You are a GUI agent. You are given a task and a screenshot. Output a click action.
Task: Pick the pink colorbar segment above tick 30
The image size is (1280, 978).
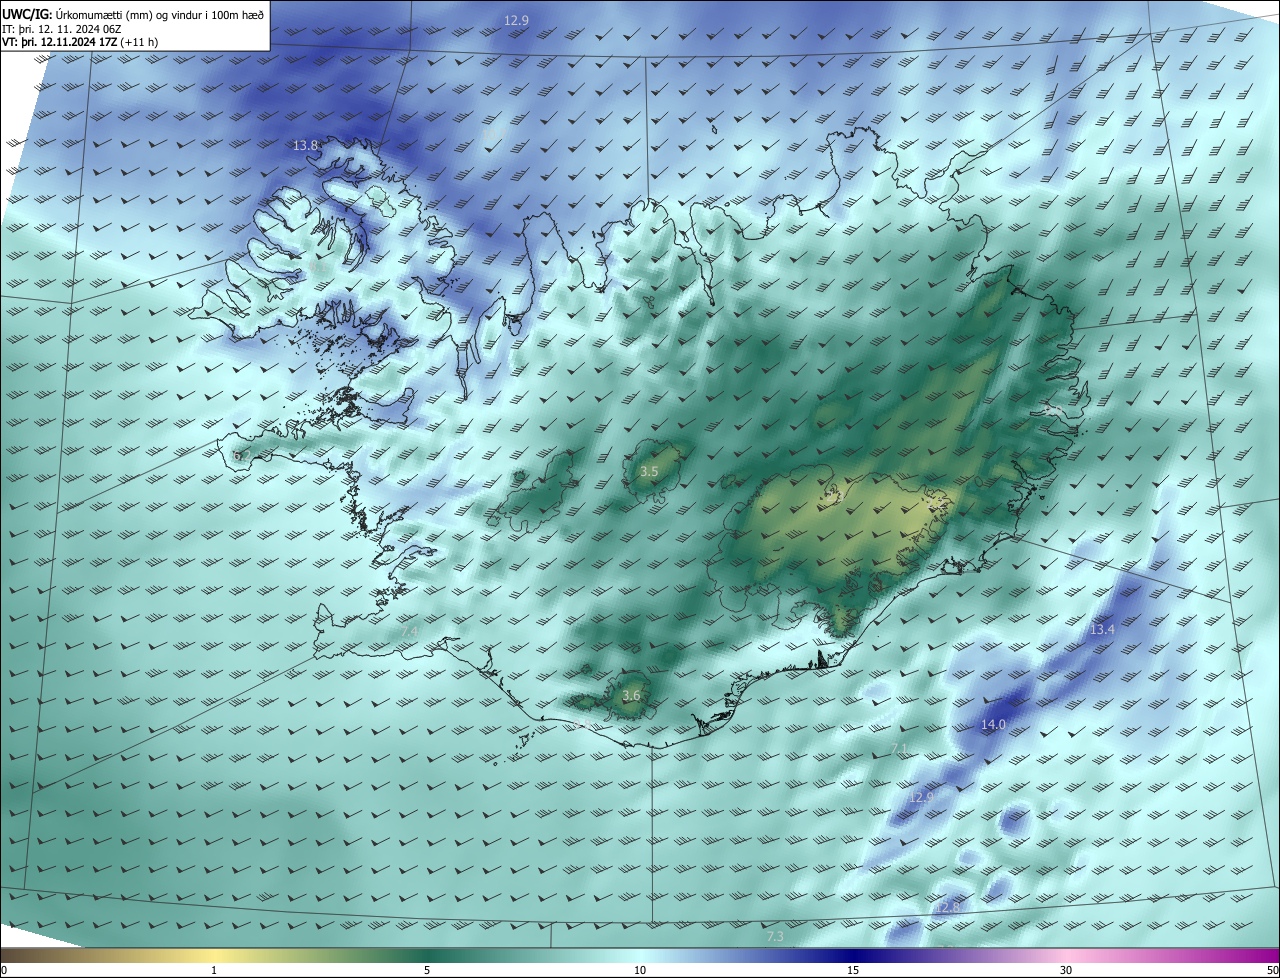(x=1066, y=955)
